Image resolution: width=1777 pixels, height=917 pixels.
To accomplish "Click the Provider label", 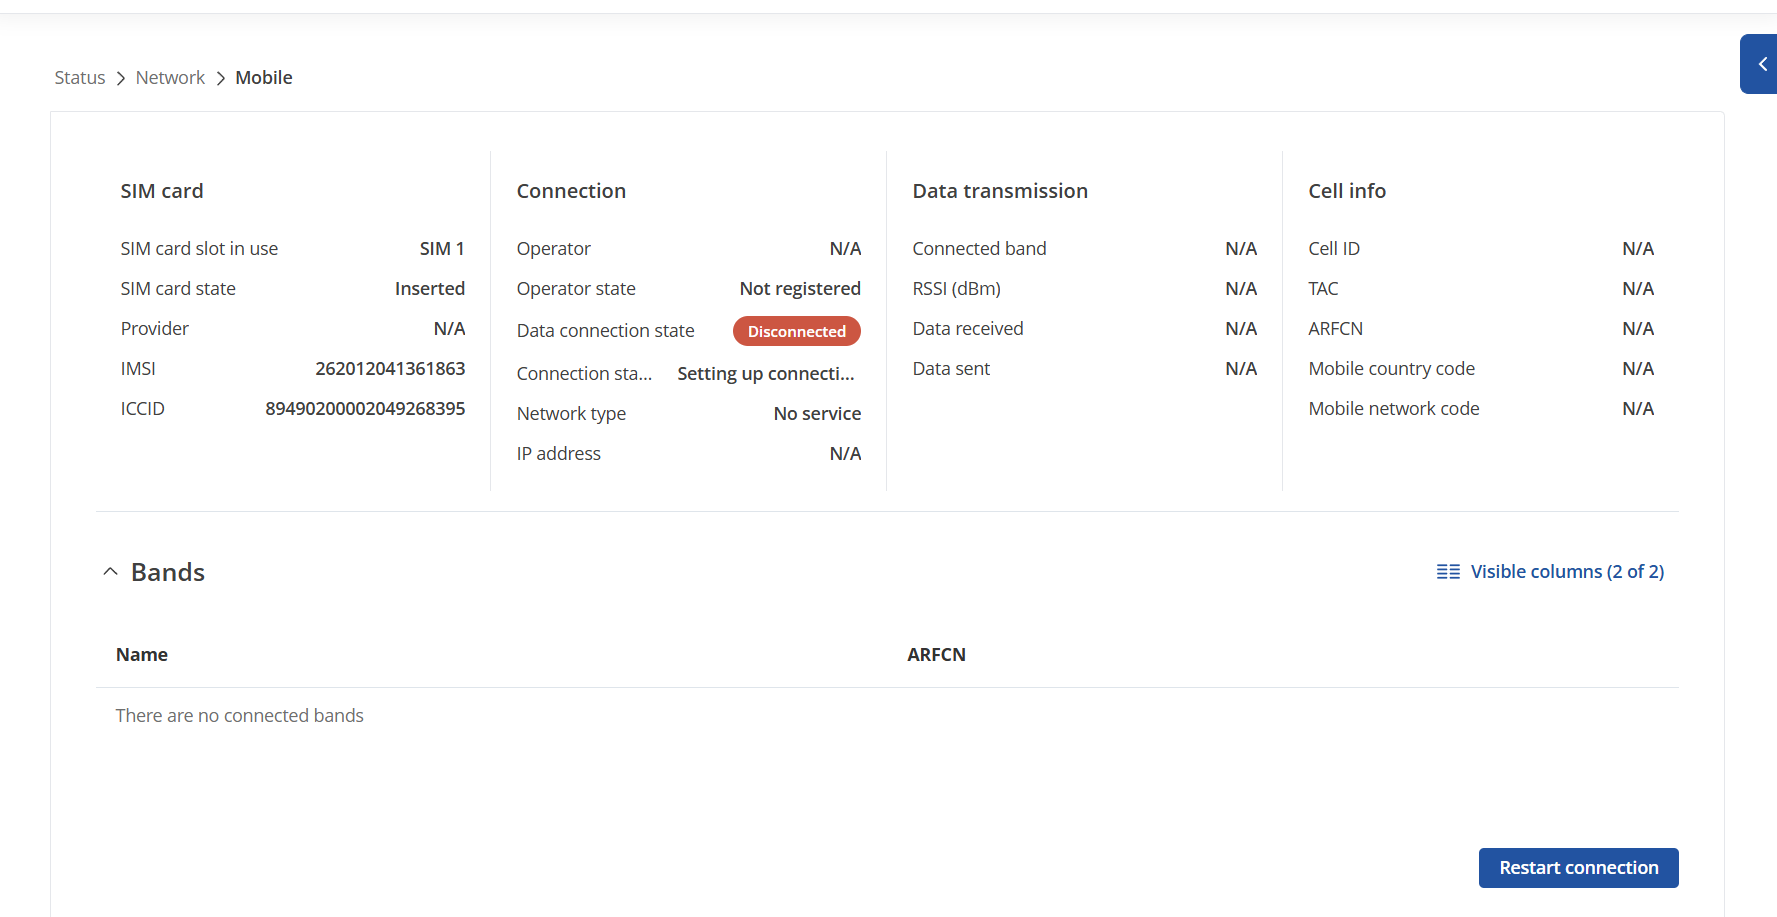I will [x=154, y=329].
